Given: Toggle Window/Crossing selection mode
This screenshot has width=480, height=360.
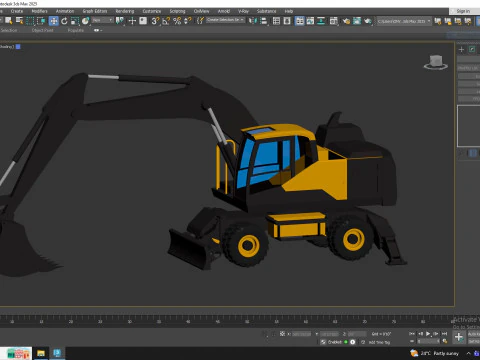Looking at the screenshot, I should coord(41,21).
